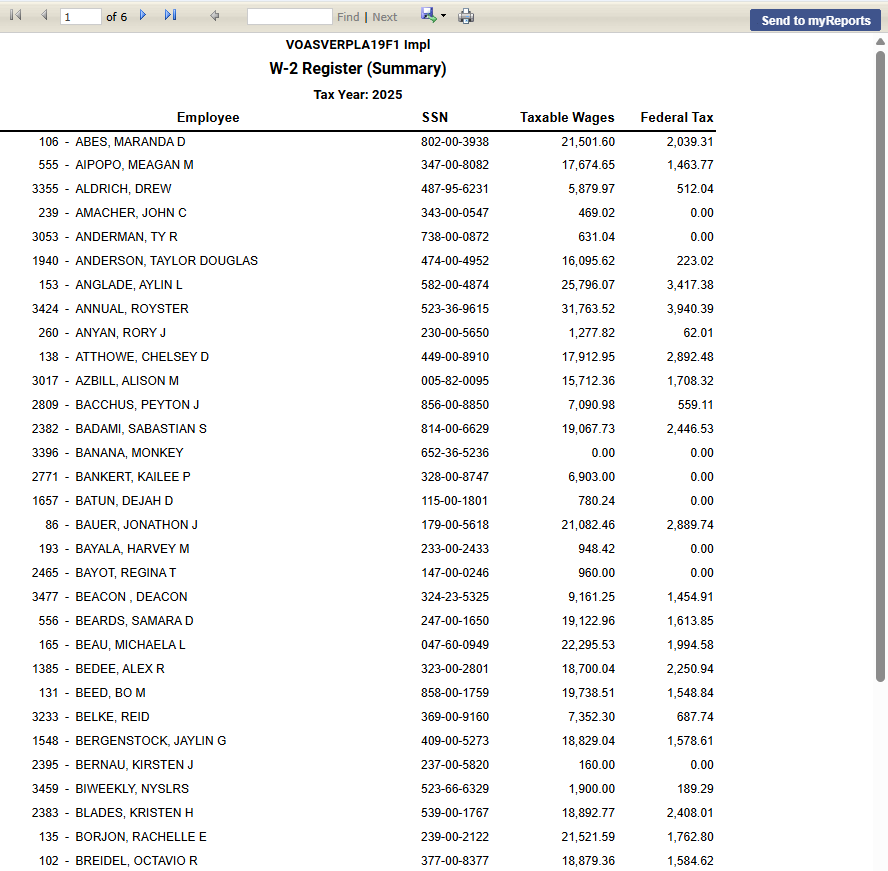Click the Next search result link
Viewport: 888px width, 871px height.
(x=385, y=17)
